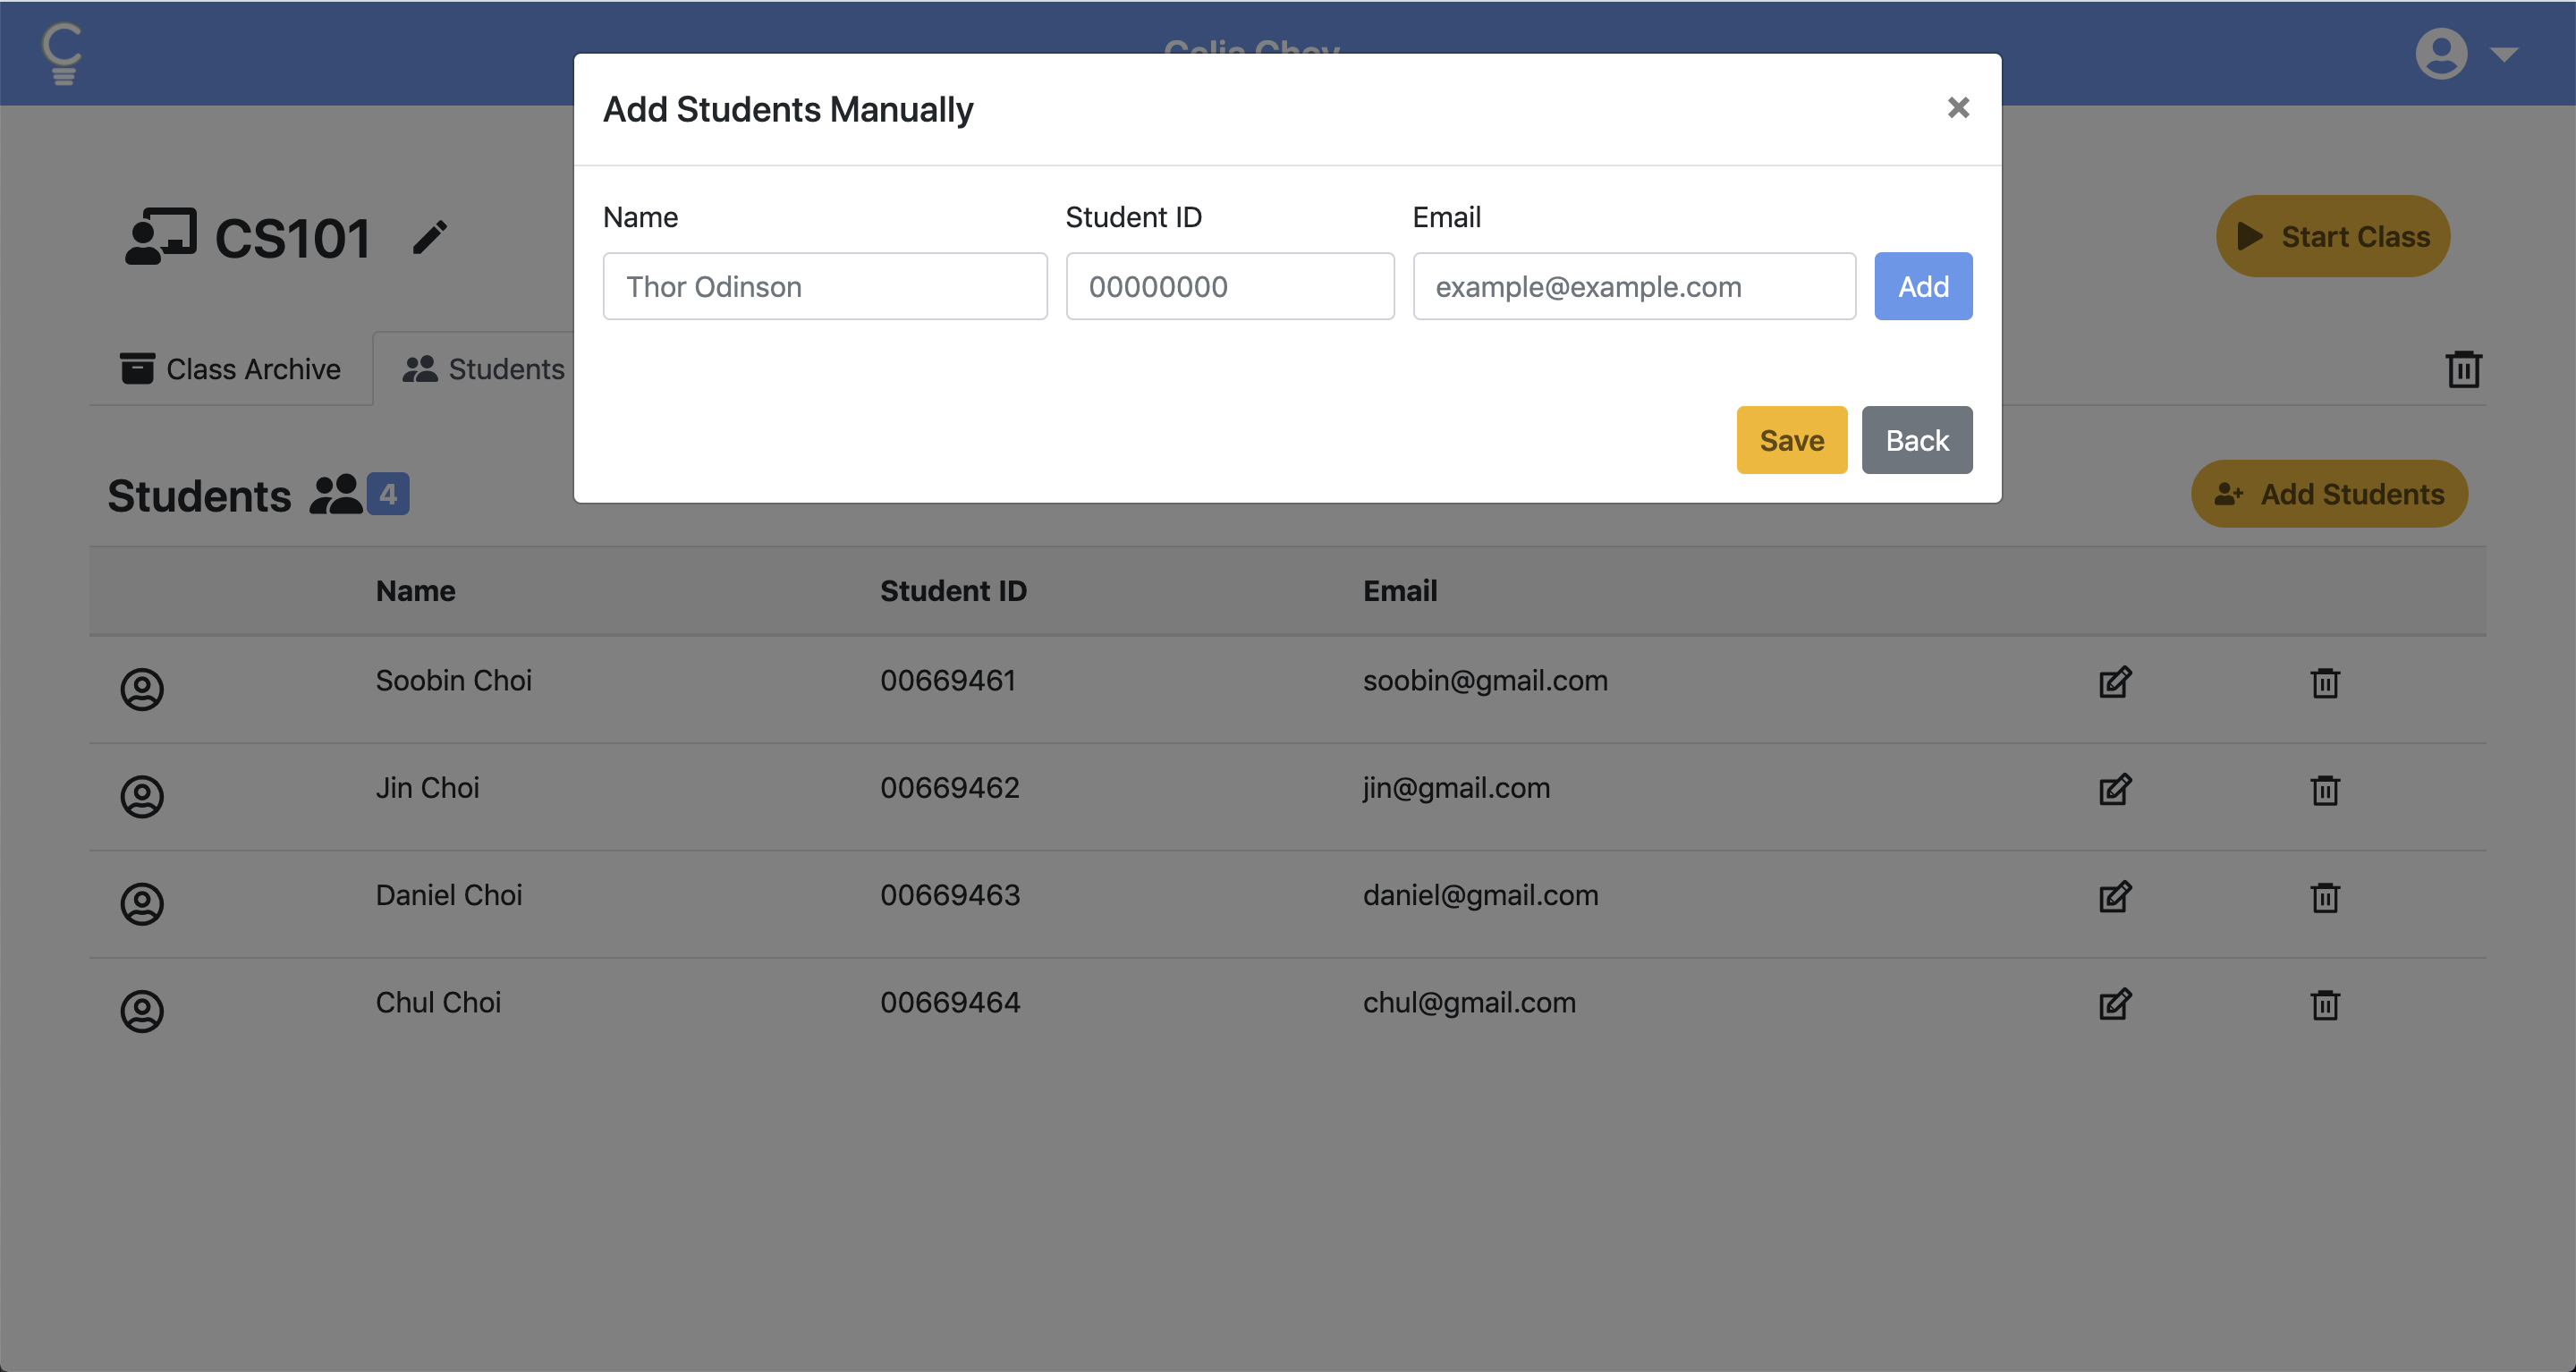Delete the Daniel Choi student row
Viewport: 2576px width, 1372px height.
(x=2324, y=897)
